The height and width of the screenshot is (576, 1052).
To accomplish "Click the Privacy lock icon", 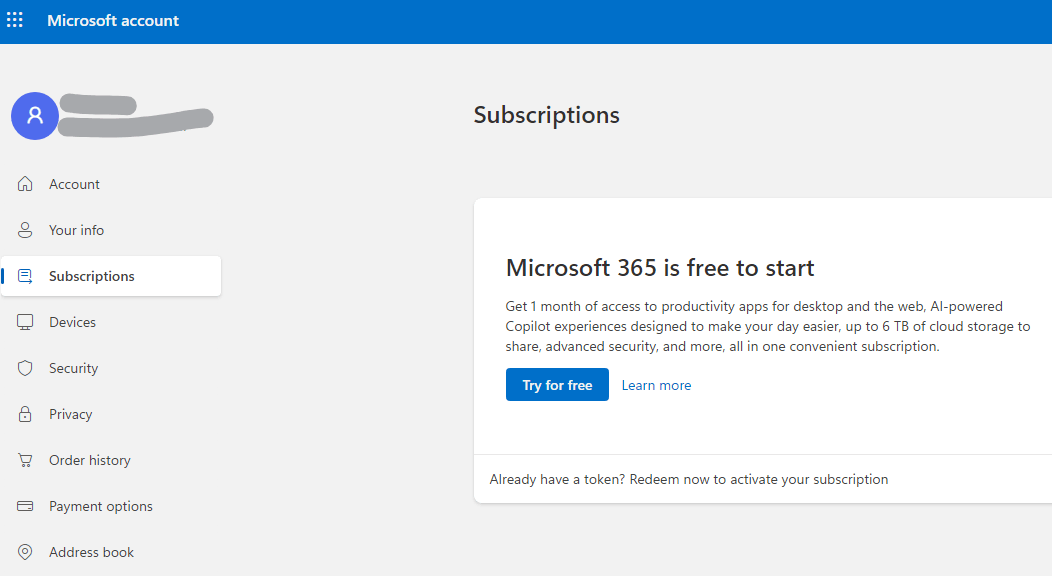I will (24, 413).
